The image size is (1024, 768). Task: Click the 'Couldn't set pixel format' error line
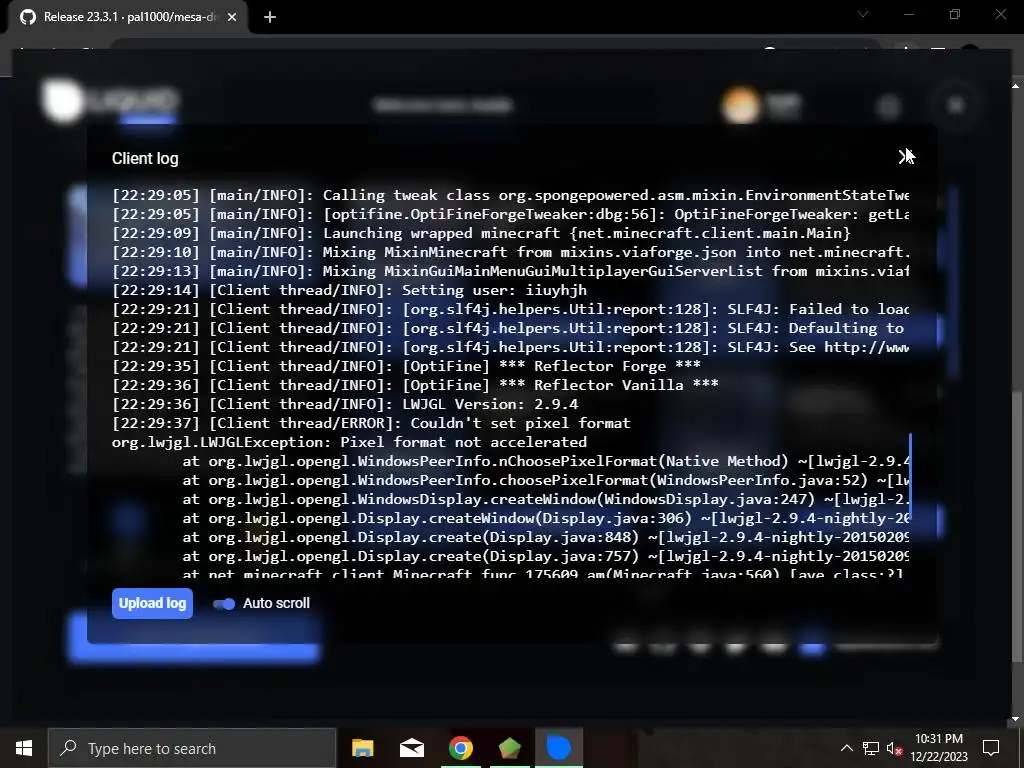pos(371,423)
